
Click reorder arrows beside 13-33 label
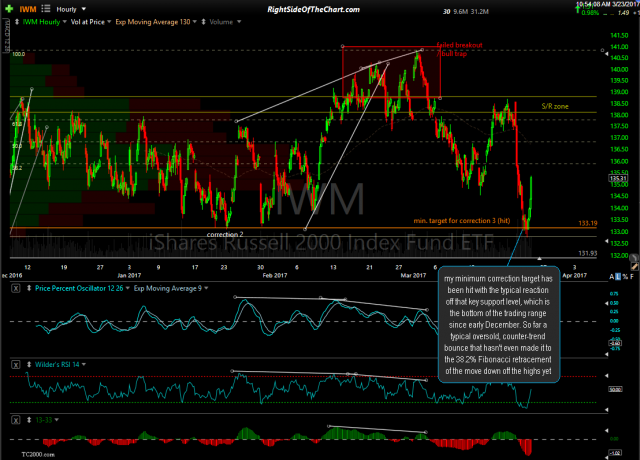[x=29, y=420]
